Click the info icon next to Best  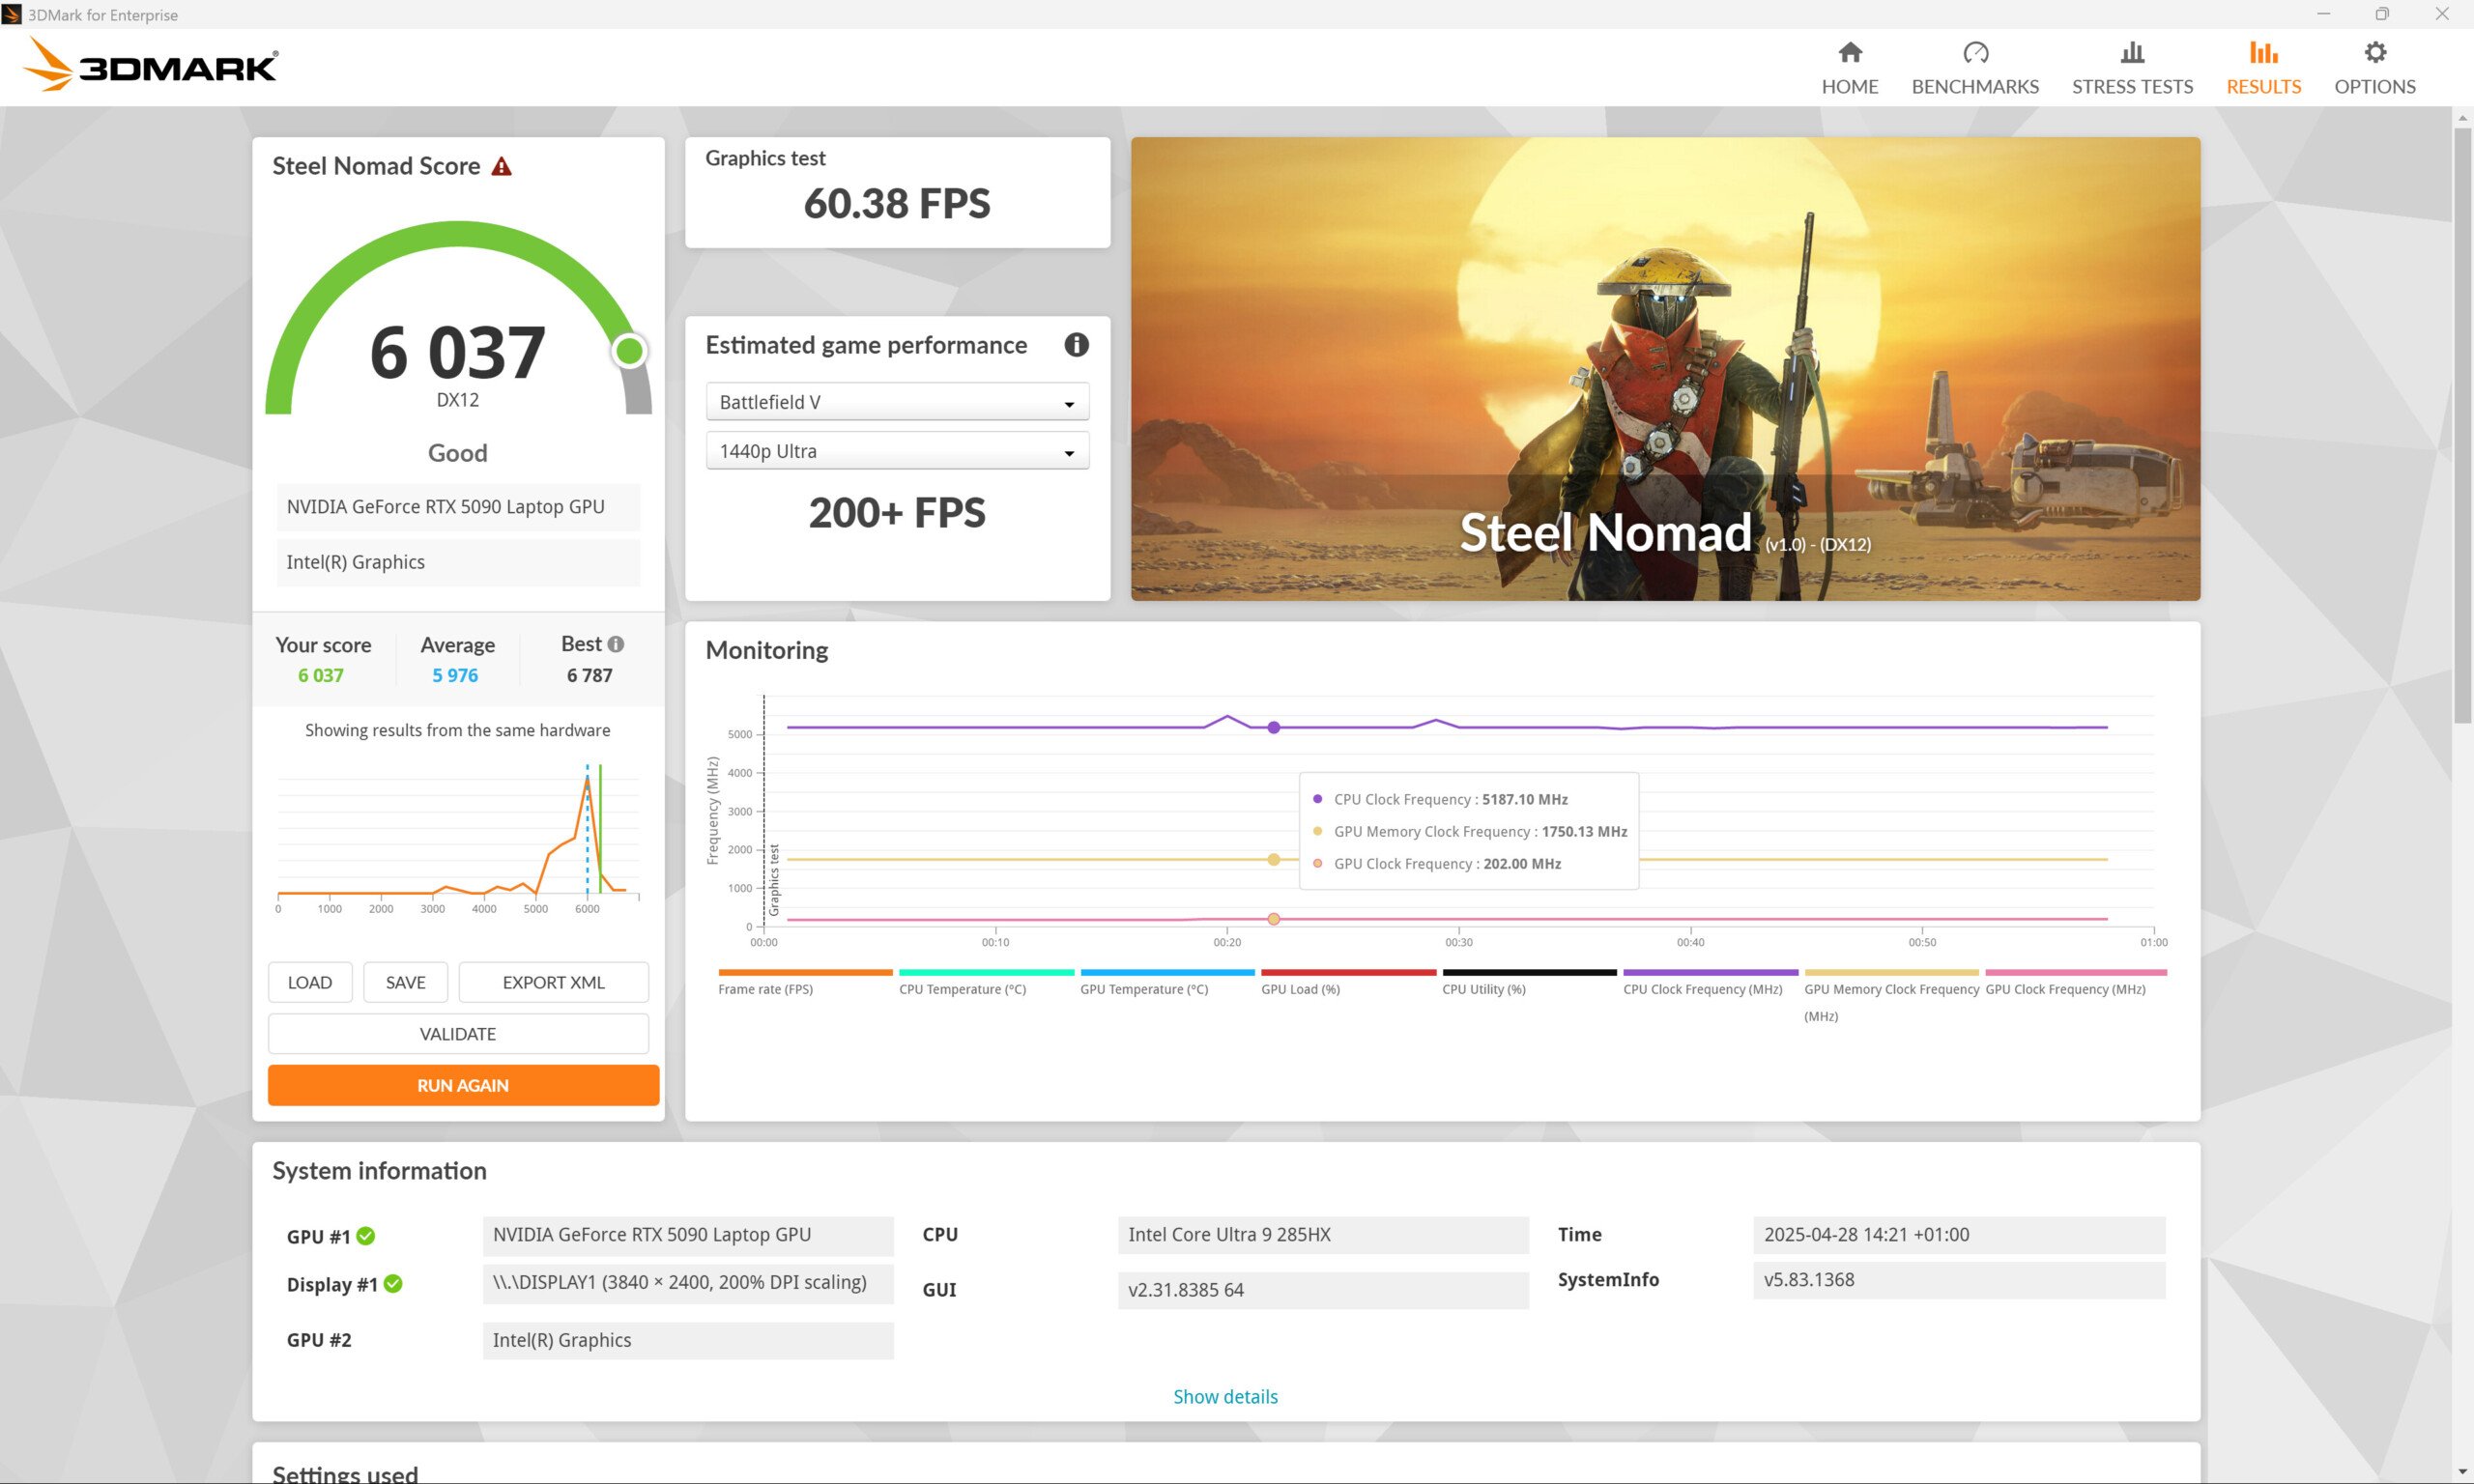616,644
